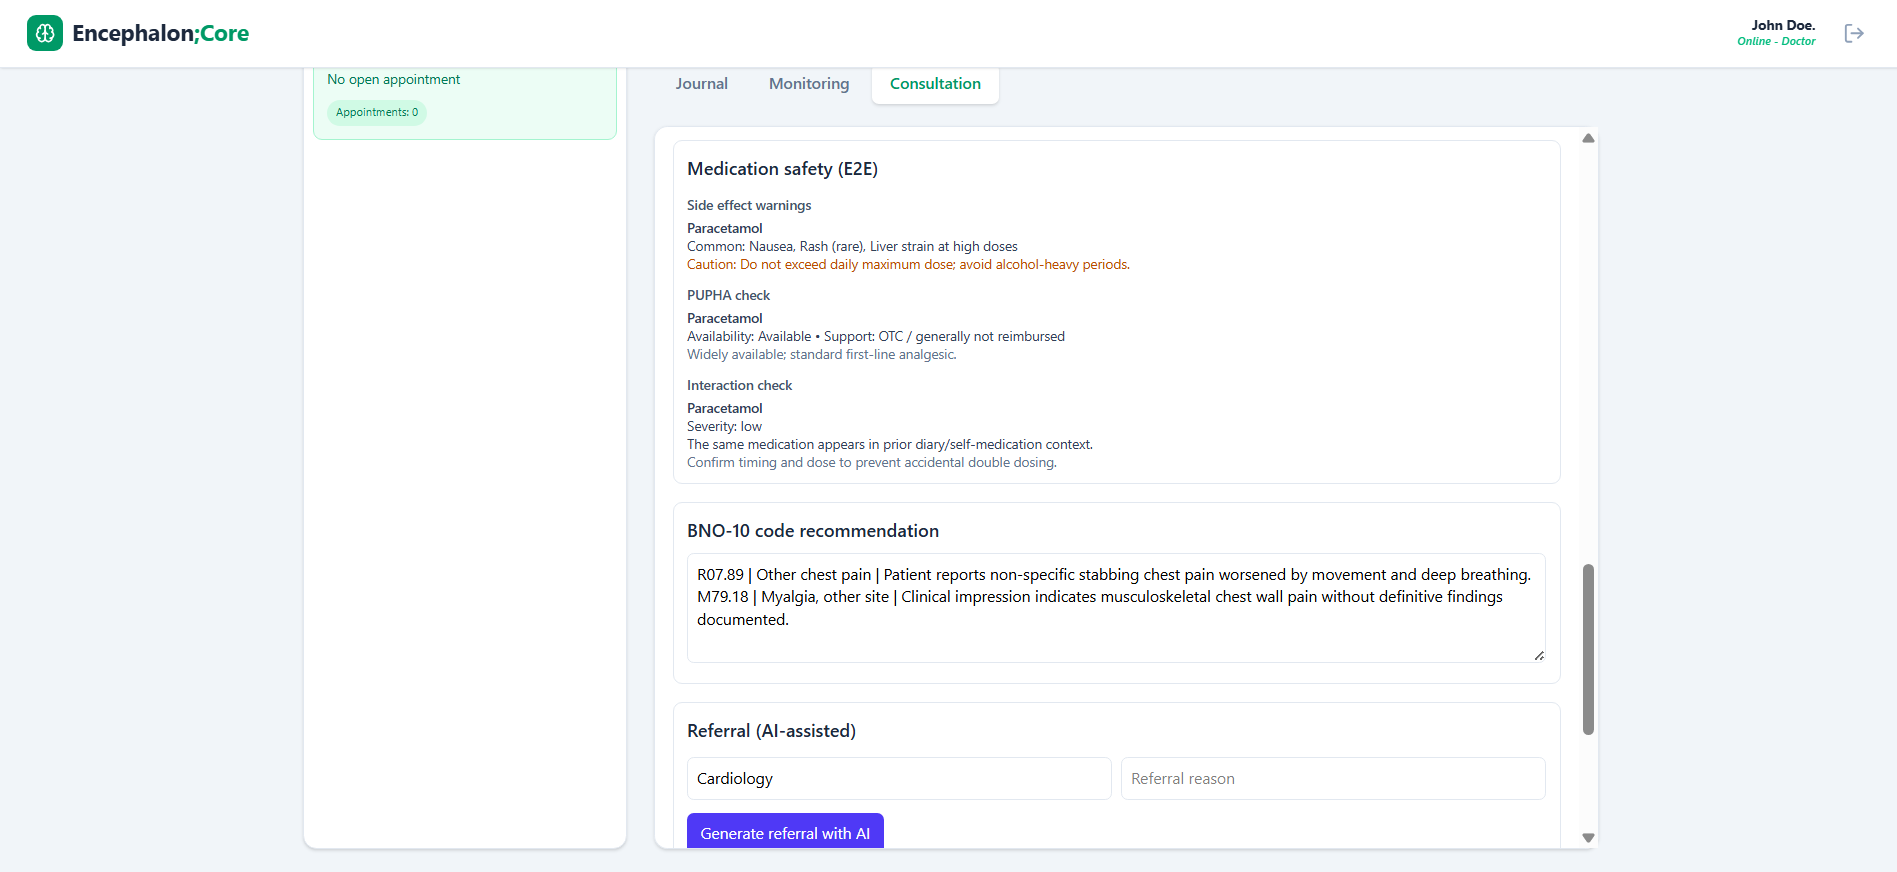Image resolution: width=1897 pixels, height=872 pixels.
Task: Click the Referral reason input
Action: pyautogui.click(x=1332, y=778)
